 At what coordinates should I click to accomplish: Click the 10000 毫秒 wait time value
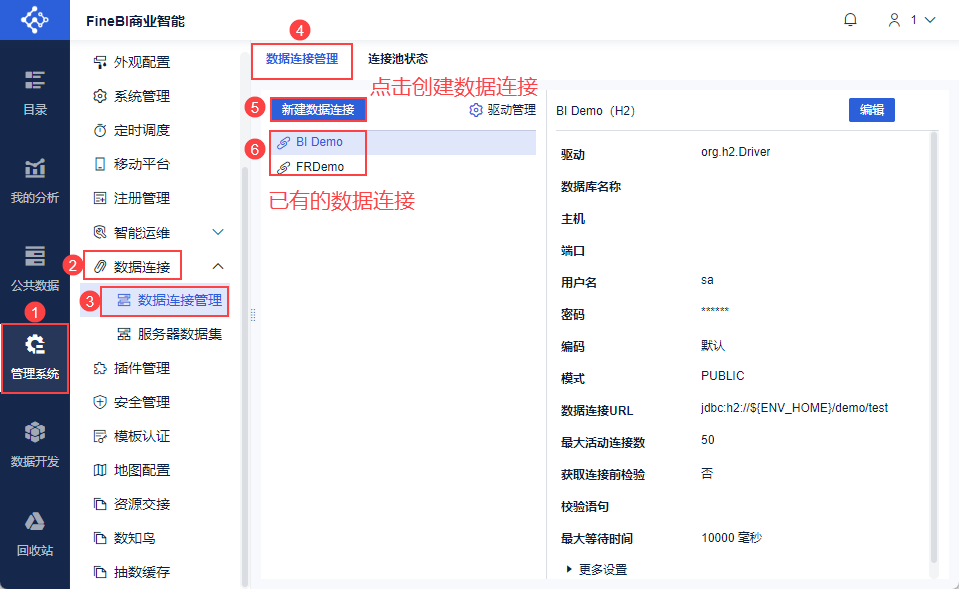731,538
